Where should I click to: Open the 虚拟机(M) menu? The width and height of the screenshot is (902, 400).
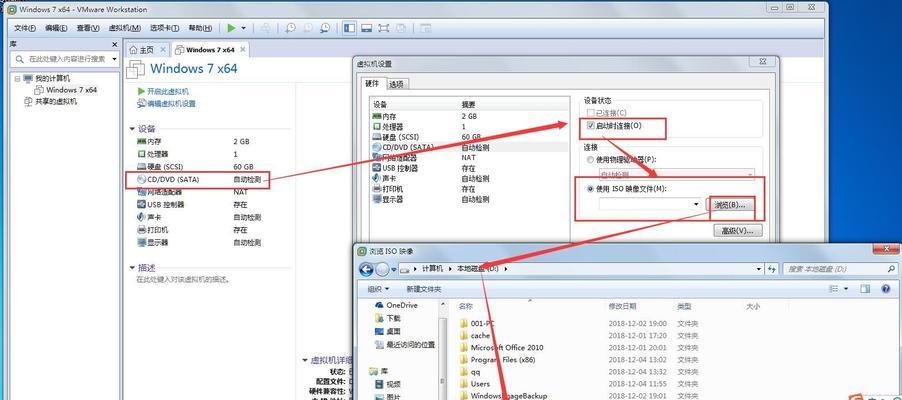coord(124,28)
